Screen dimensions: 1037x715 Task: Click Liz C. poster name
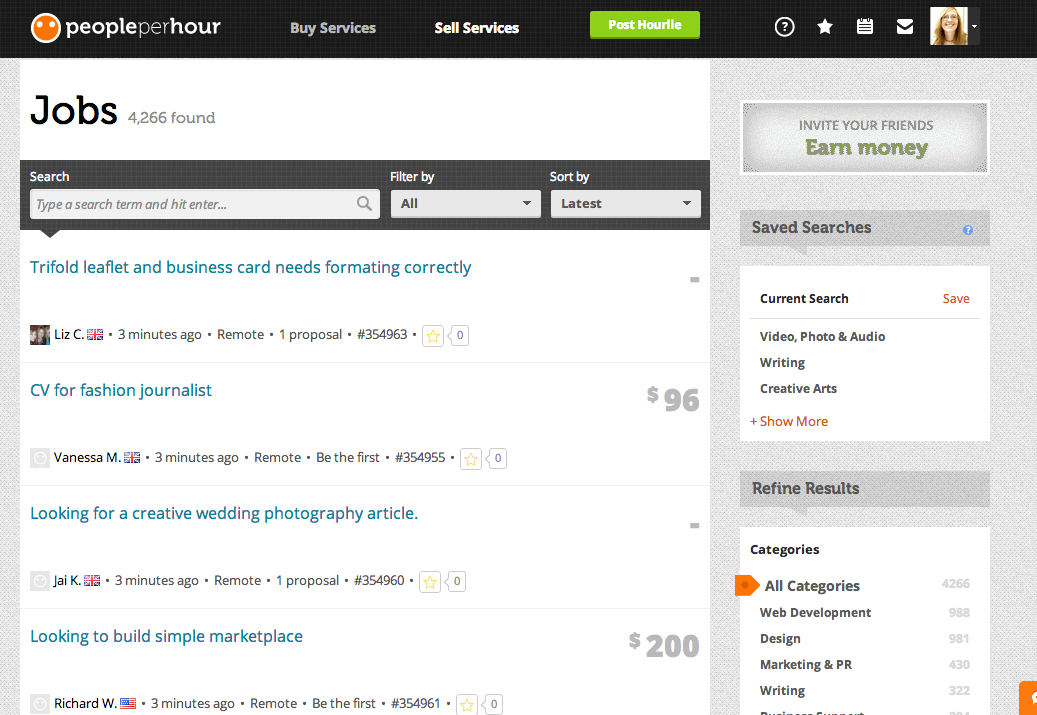[69, 335]
